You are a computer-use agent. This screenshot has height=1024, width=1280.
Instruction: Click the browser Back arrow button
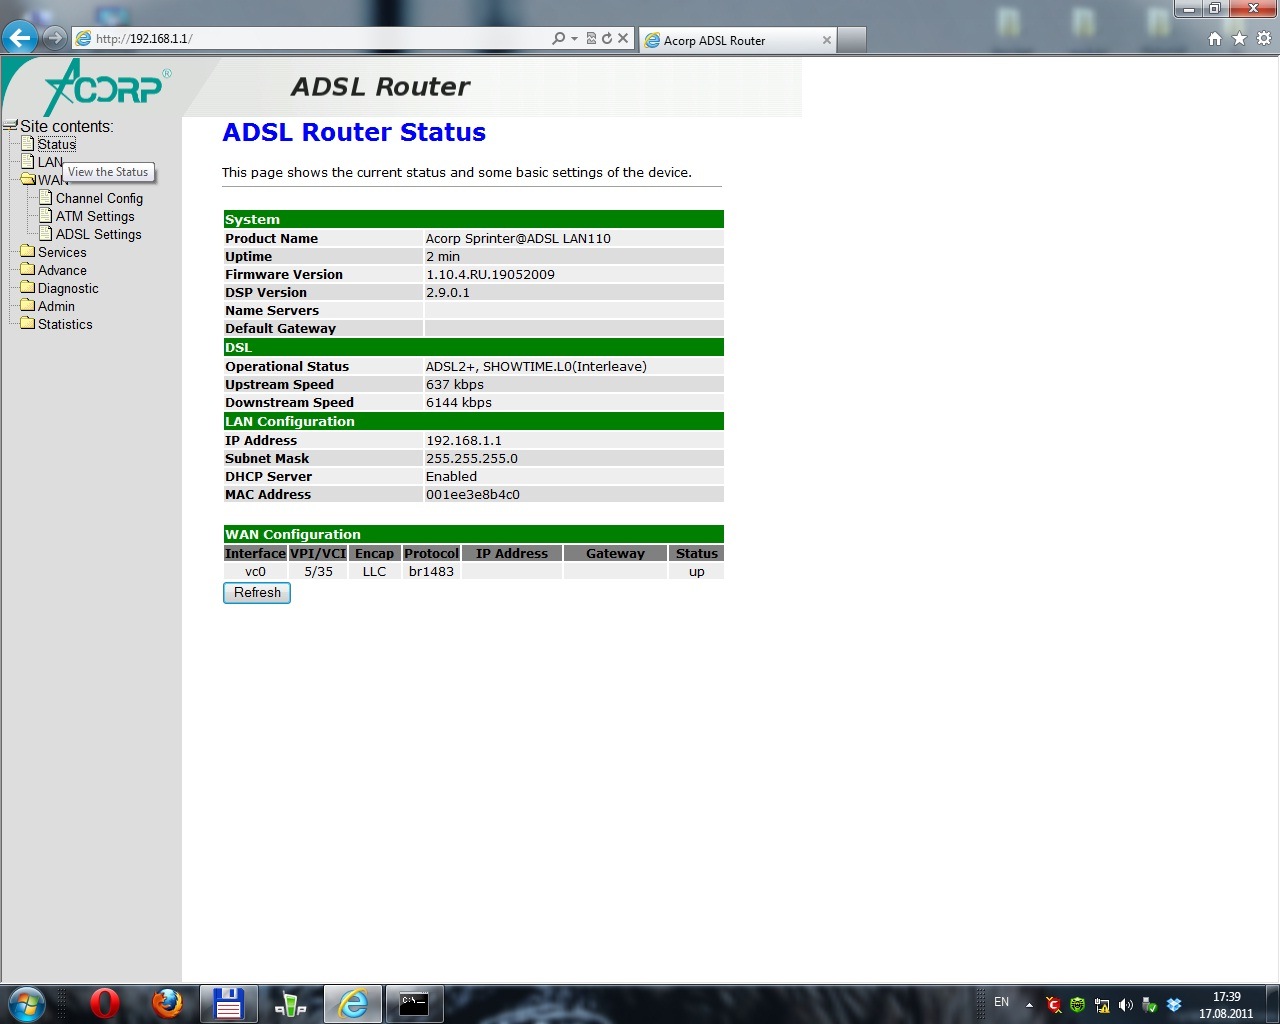pos(20,38)
